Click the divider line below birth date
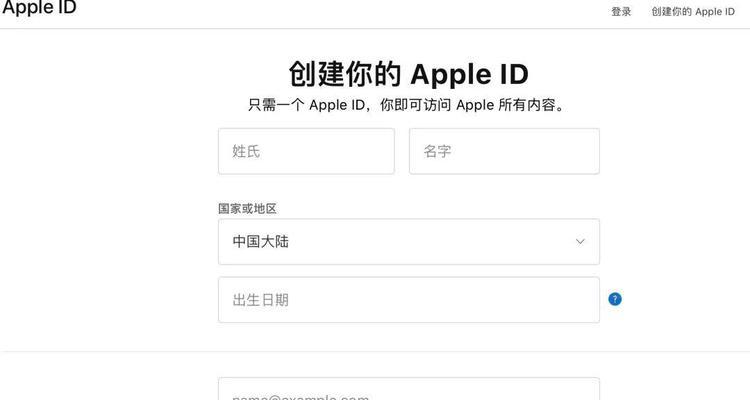Image resolution: width=750 pixels, height=400 pixels. [375, 351]
